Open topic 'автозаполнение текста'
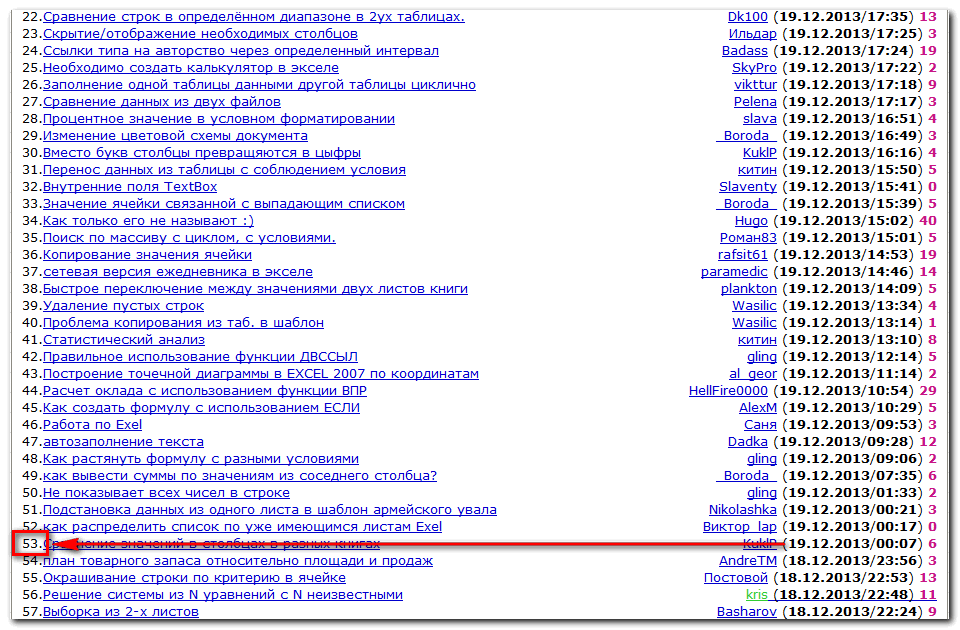Viewport: 960px width, 630px height. 123,442
